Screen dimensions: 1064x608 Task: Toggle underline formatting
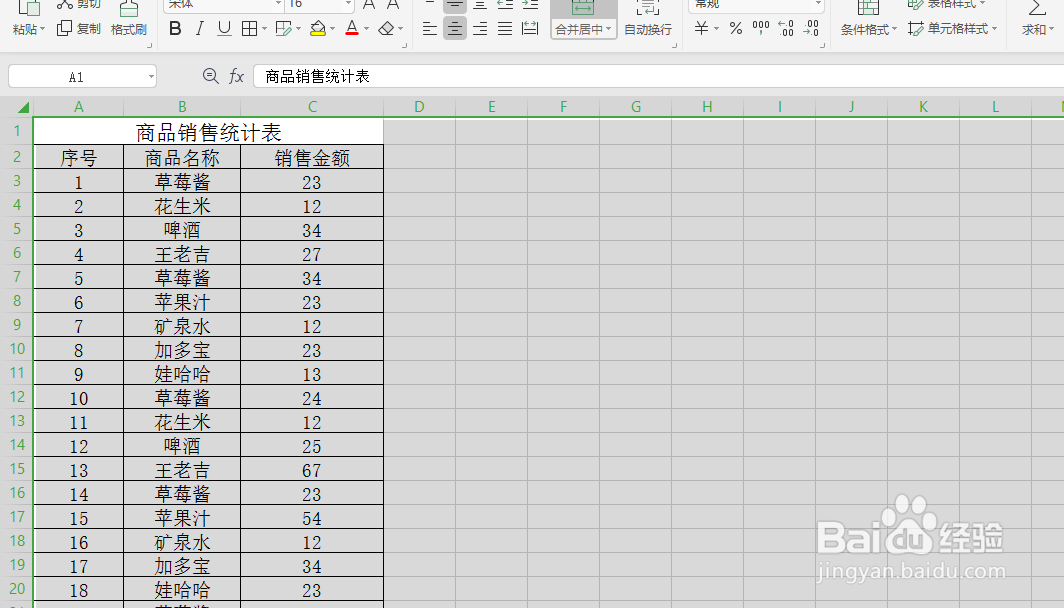coord(224,28)
